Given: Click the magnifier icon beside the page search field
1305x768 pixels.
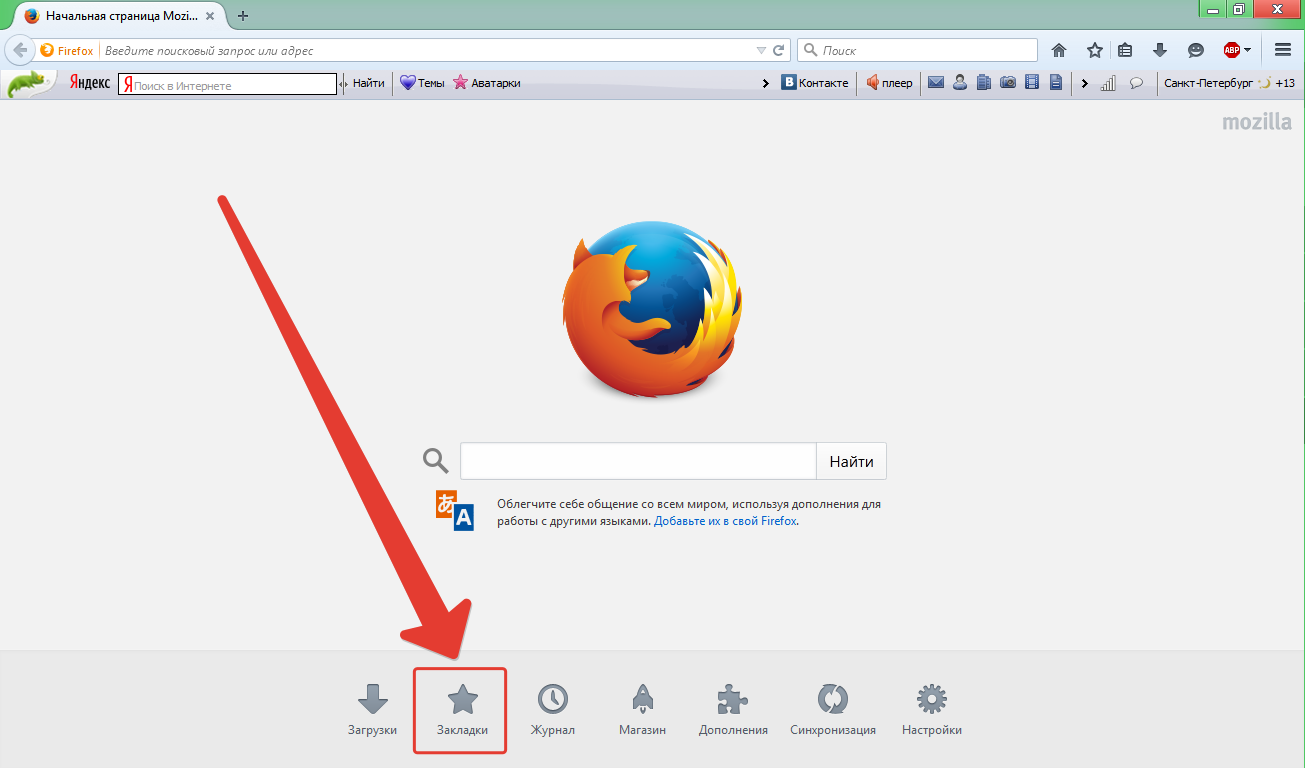Looking at the screenshot, I should click(x=435, y=460).
